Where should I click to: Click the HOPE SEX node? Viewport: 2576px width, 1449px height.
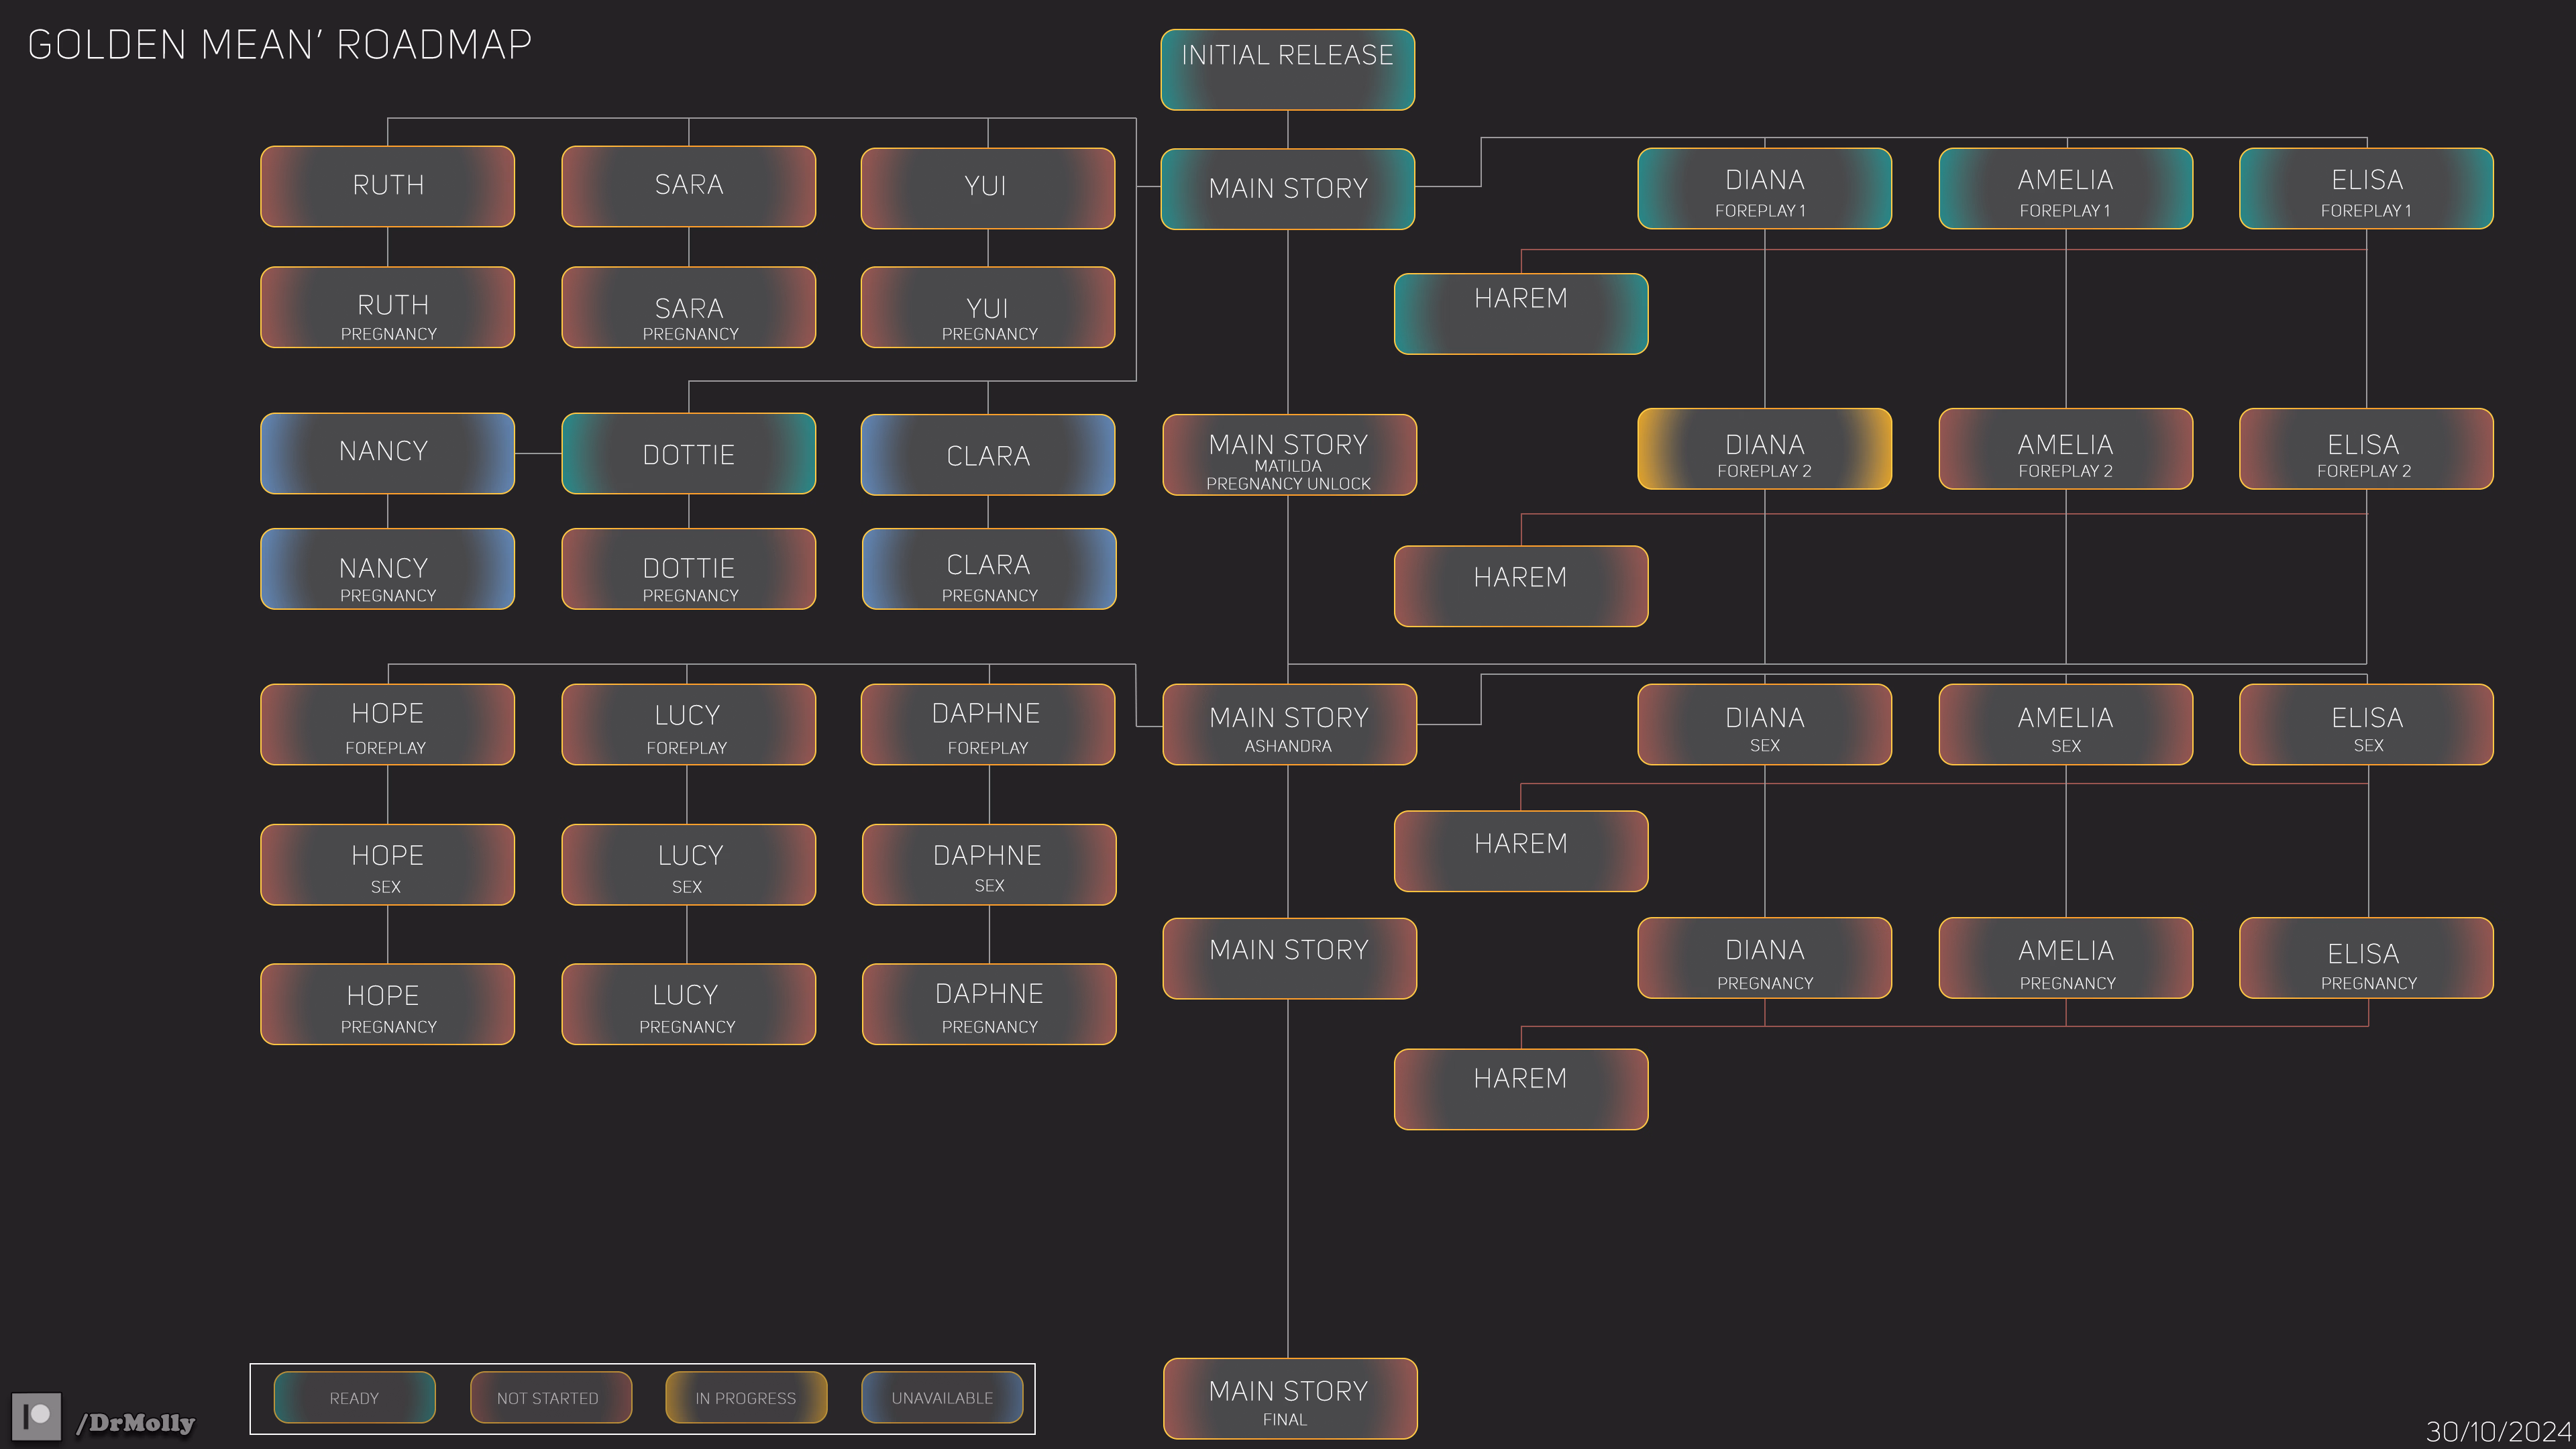click(387, 865)
